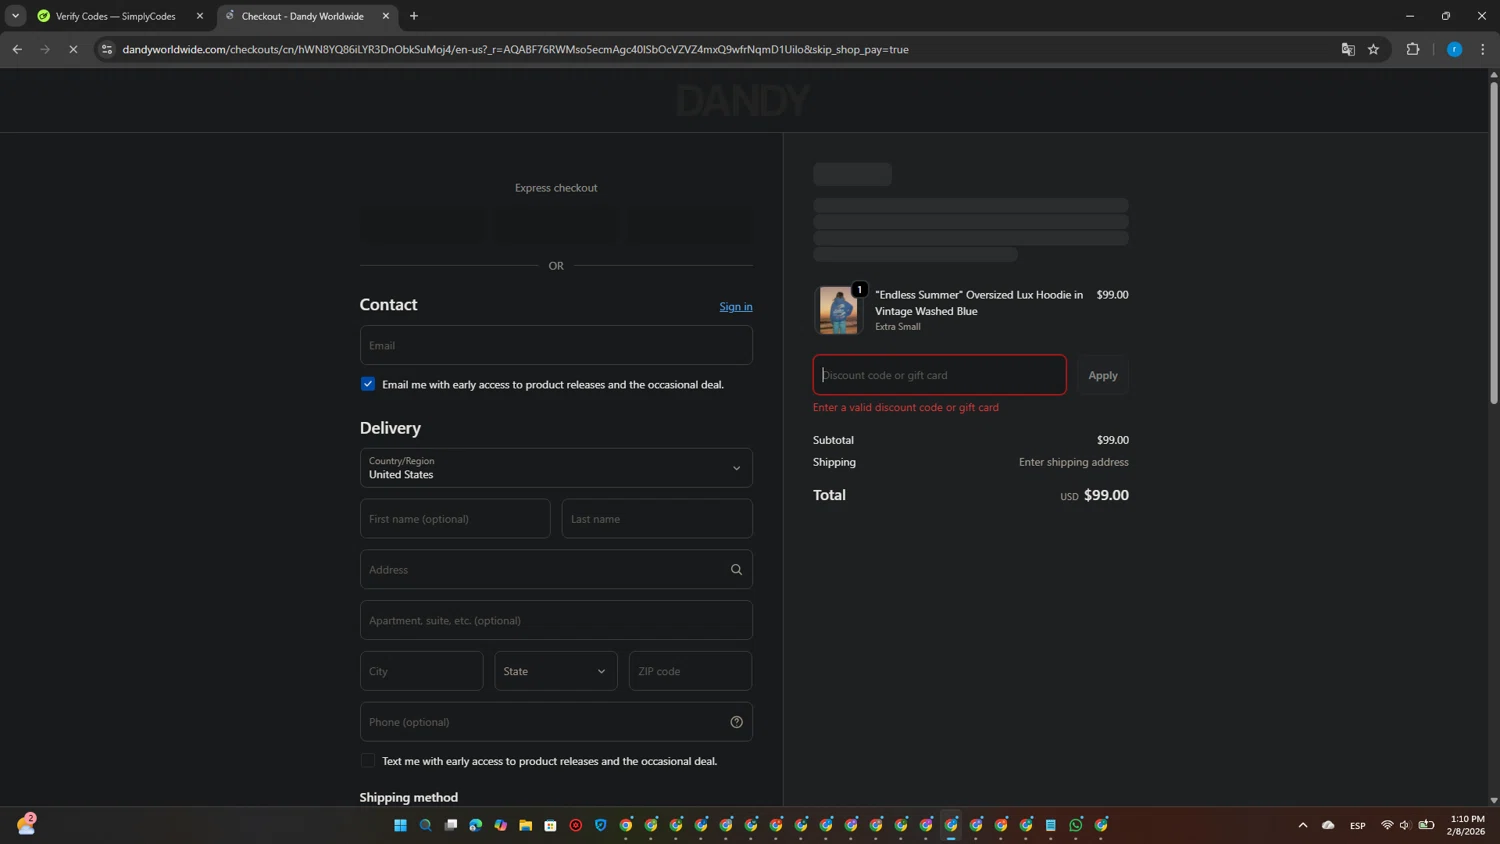Open a new browser tab
The width and height of the screenshot is (1500, 844).
[x=414, y=16]
